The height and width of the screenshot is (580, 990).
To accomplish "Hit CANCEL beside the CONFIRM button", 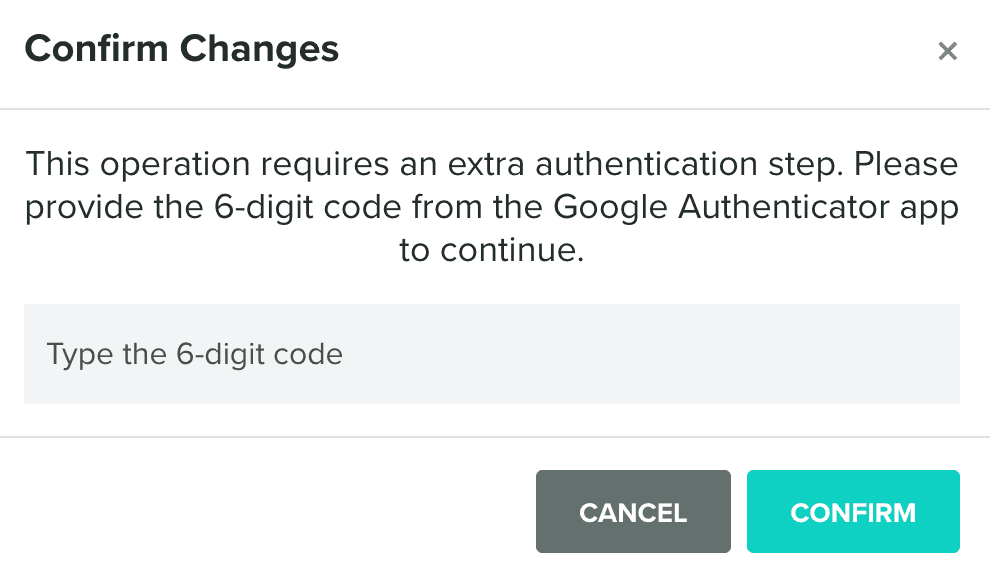I will click(633, 512).
